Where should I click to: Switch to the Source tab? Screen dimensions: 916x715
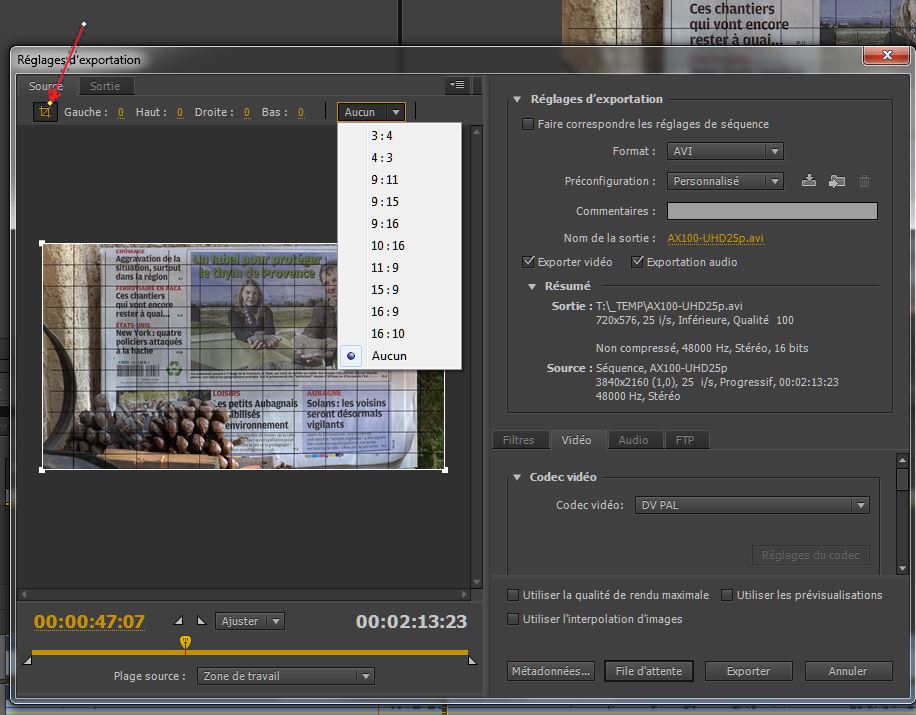(46, 86)
